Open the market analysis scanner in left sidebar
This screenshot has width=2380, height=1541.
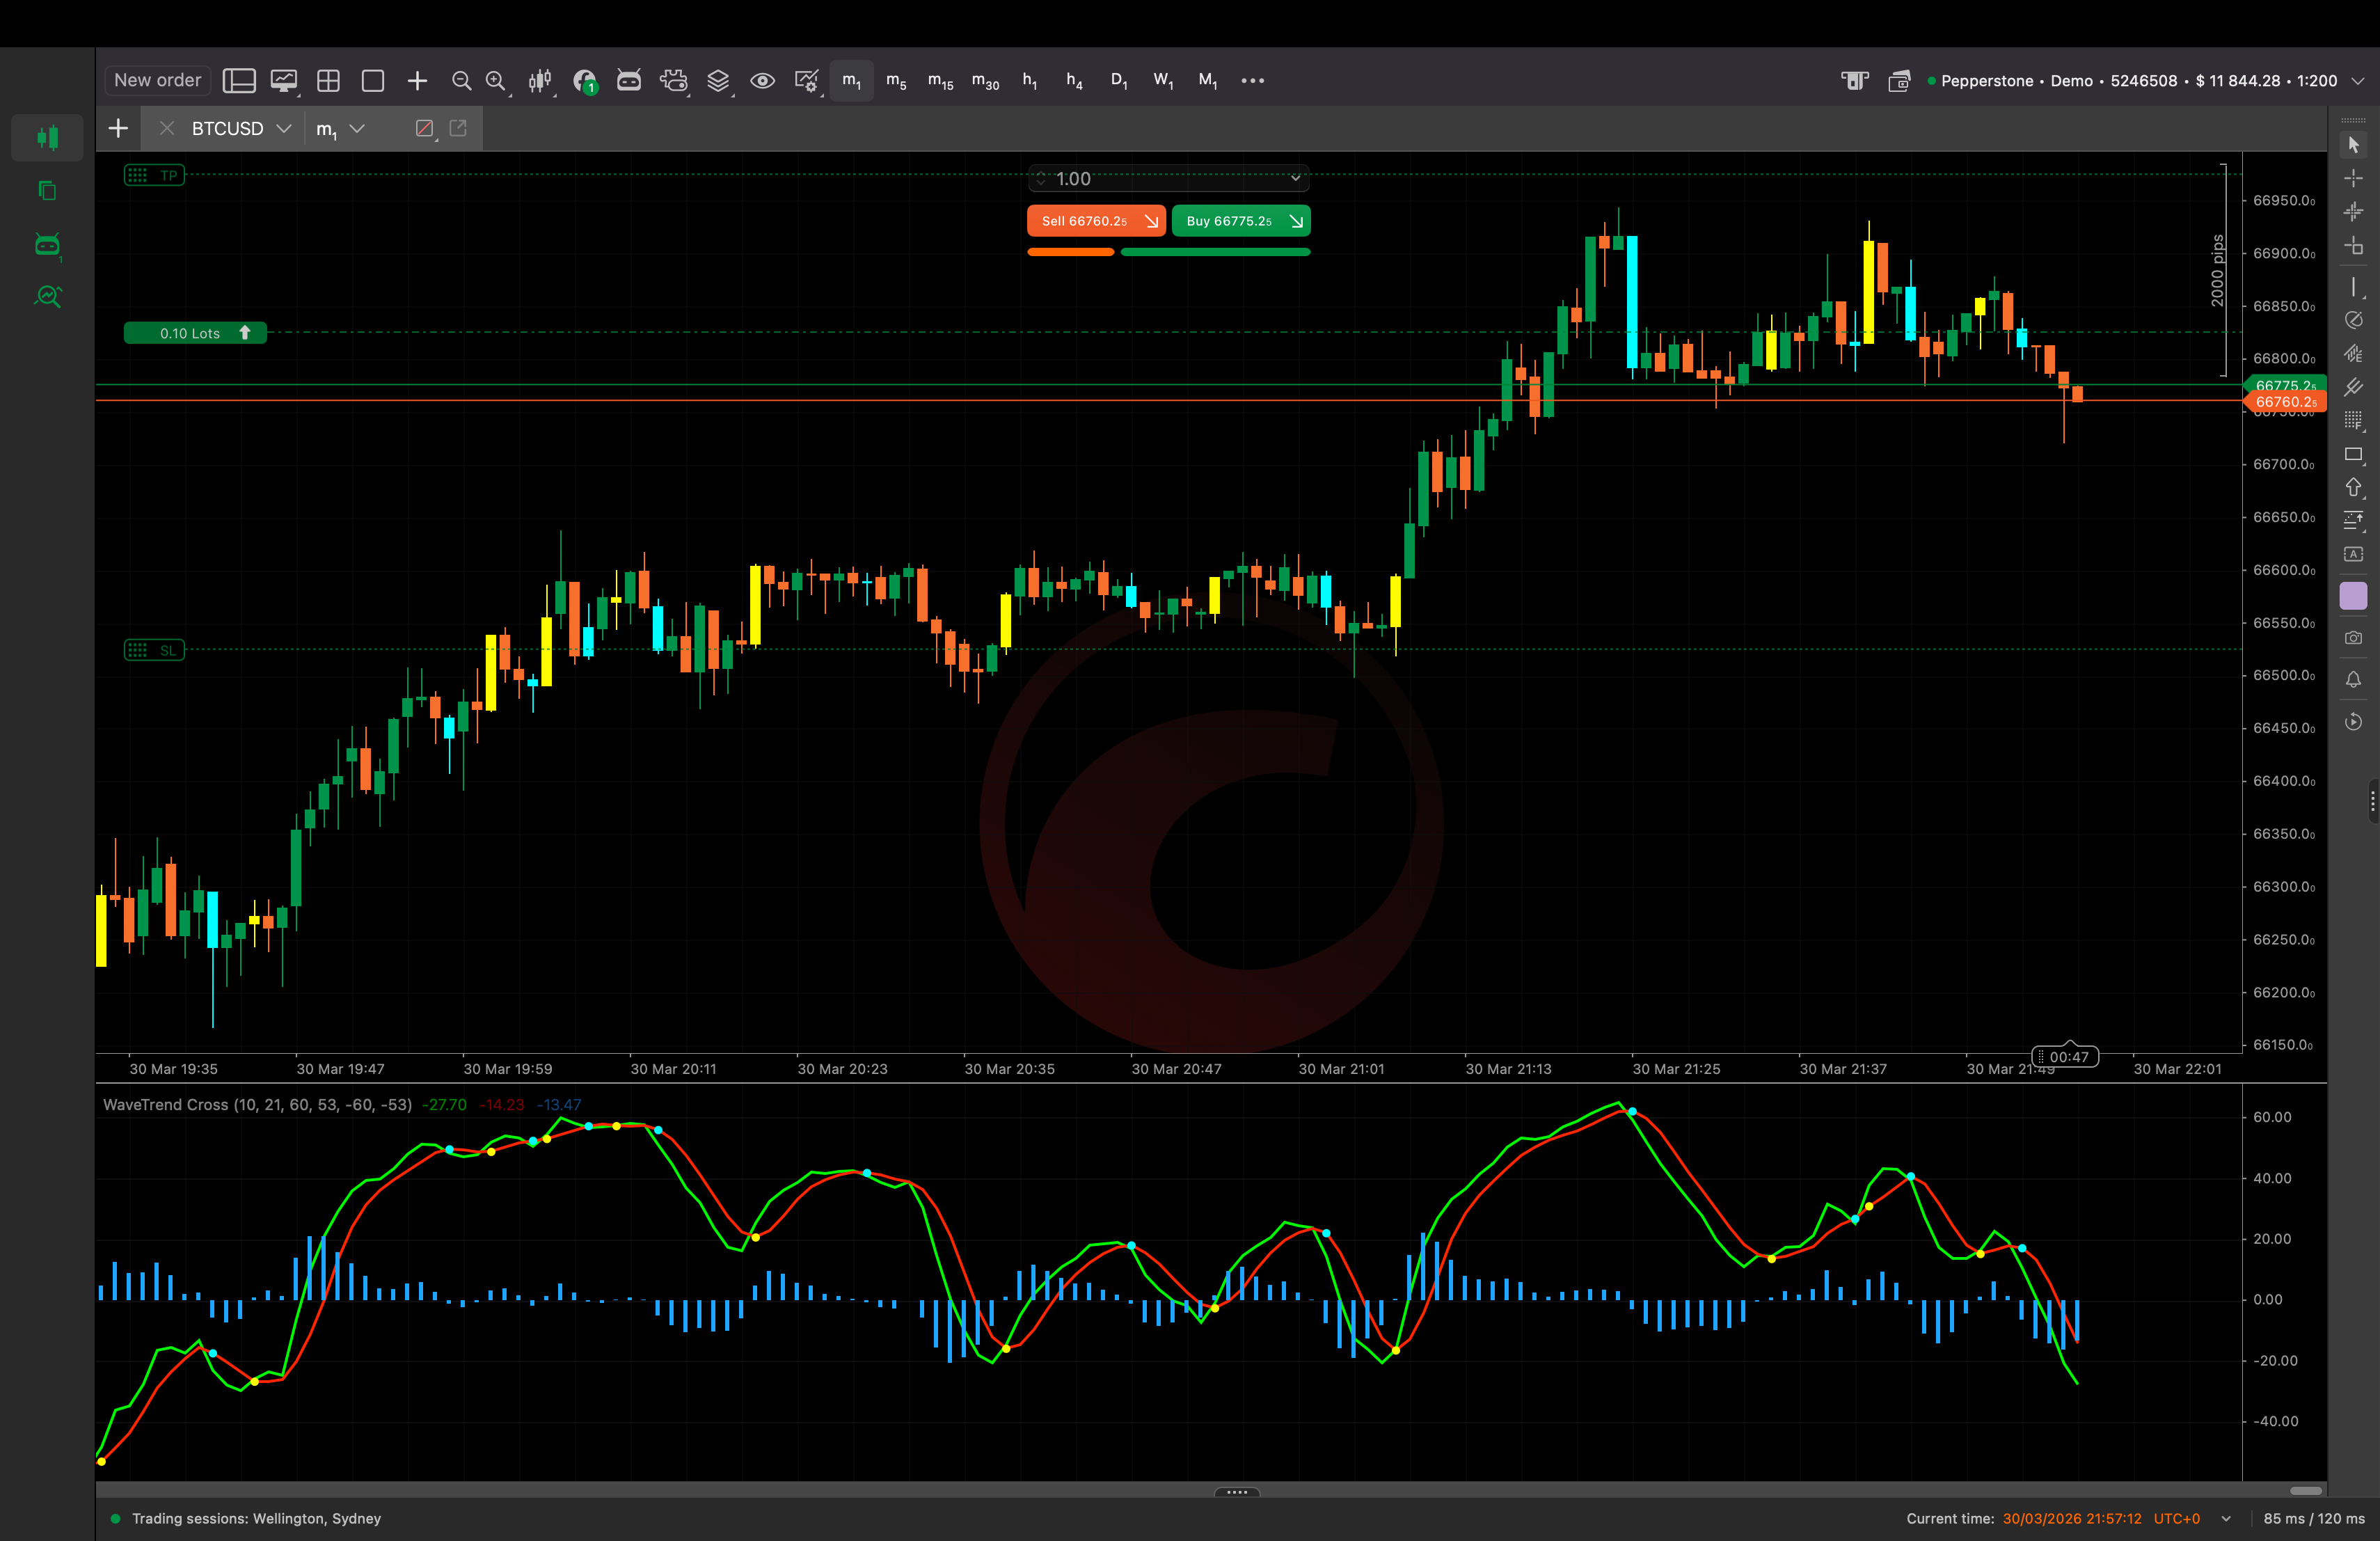(48, 296)
